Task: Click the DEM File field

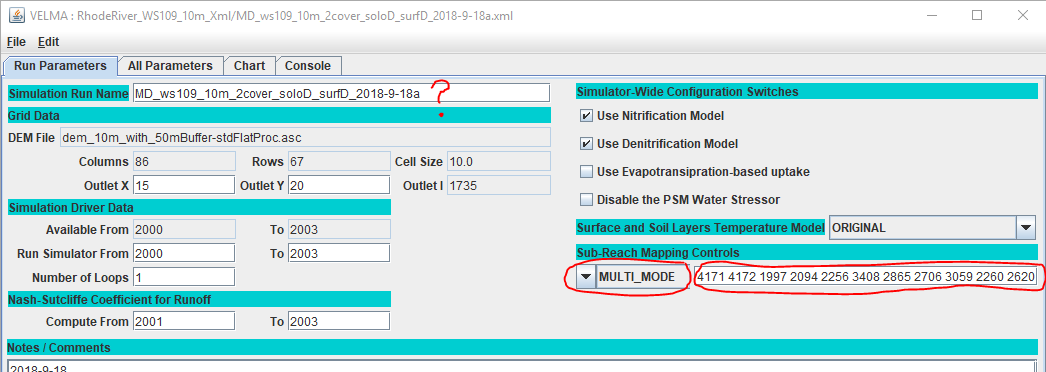Action: tap(305, 137)
